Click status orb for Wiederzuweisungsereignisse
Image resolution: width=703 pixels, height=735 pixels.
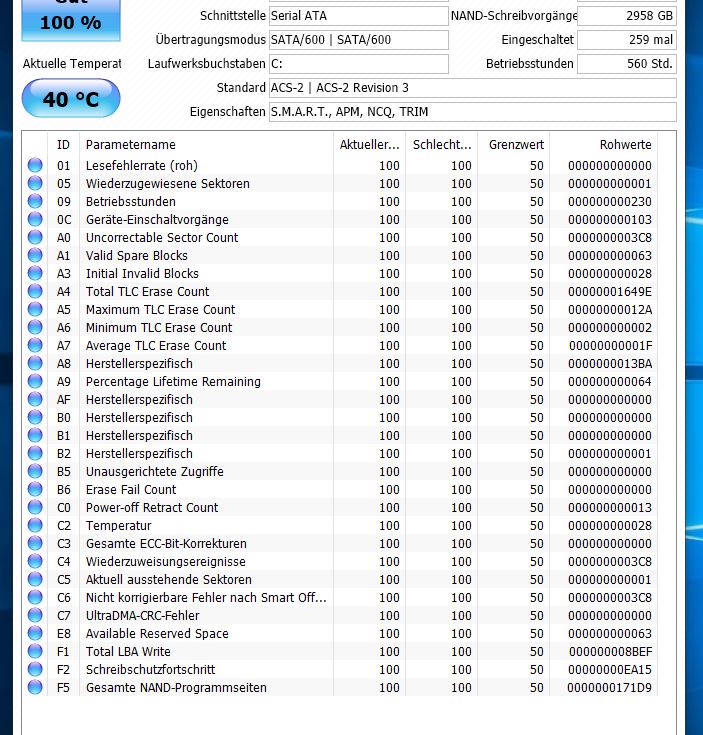[x=35, y=561]
